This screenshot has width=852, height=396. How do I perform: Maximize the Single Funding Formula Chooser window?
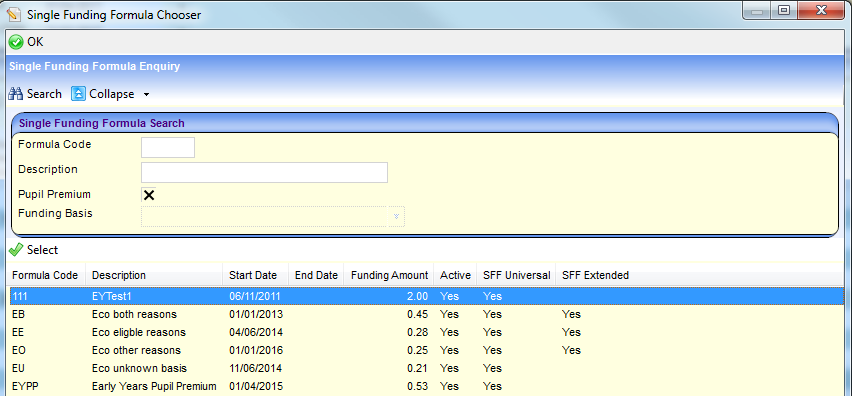783,10
